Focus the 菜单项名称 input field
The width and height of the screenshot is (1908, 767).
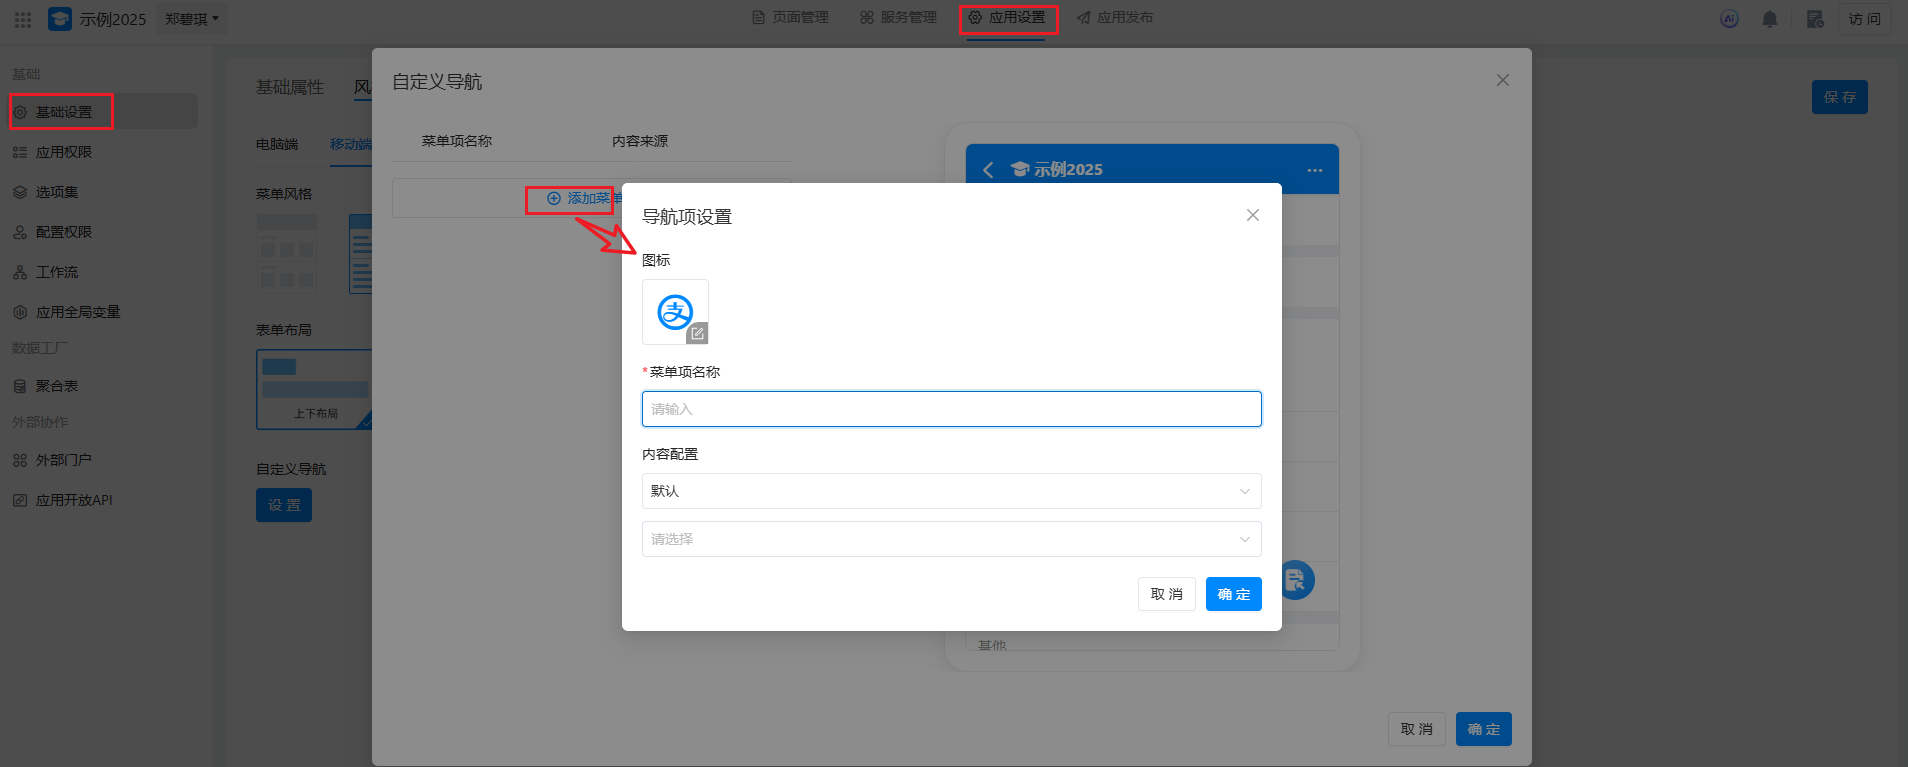coord(951,409)
